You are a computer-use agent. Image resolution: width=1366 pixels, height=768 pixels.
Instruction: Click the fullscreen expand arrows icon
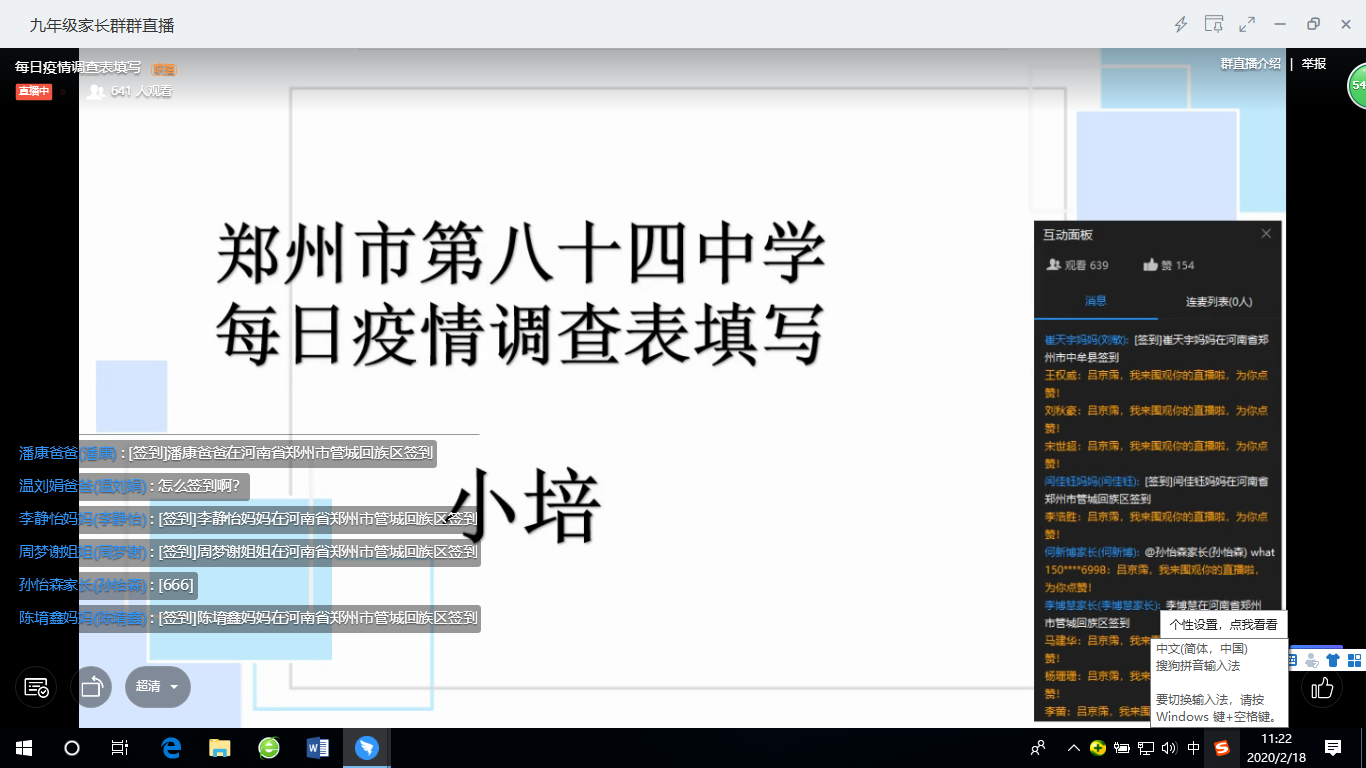click(1247, 25)
